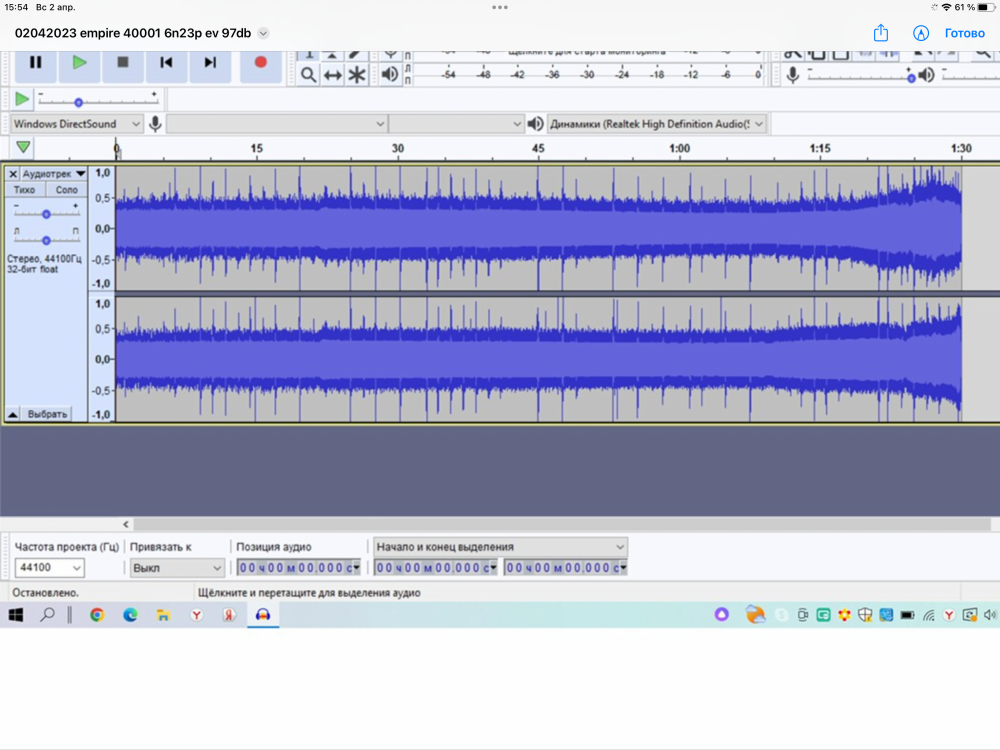The width and height of the screenshot is (1000, 750).
Task: Select the Time Shift arrows tool
Action: coord(333,75)
